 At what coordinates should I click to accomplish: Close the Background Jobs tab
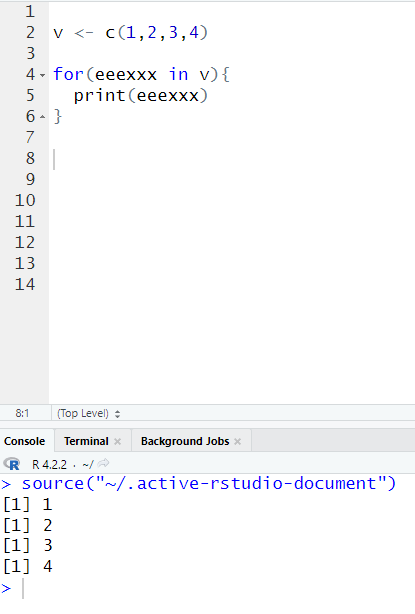tap(237, 442)
